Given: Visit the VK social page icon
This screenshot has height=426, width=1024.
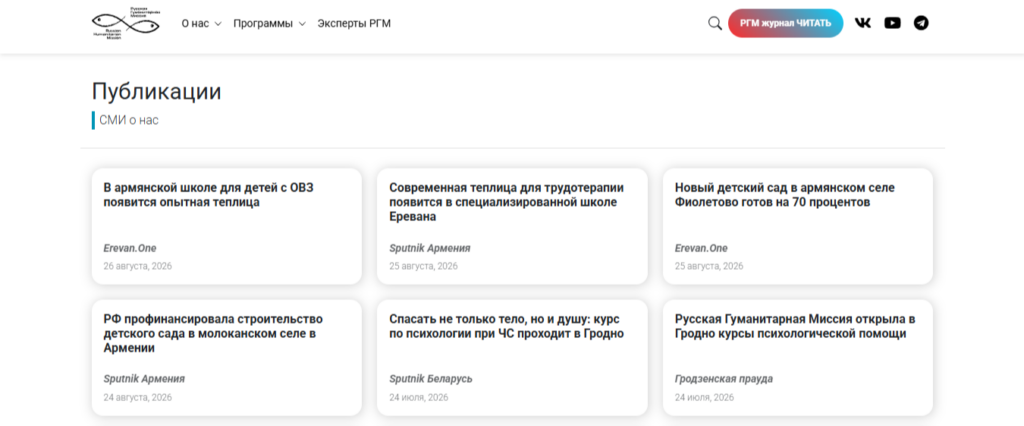Looking at the screenshot, I should tap(863, 24).
